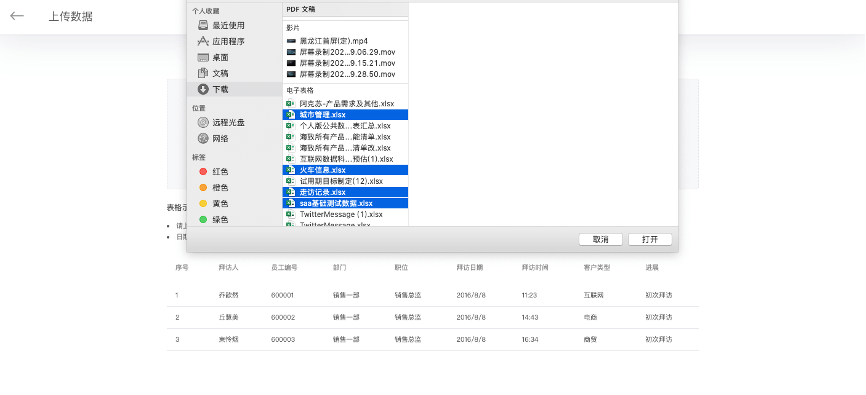Click 互联网 customer type cell
Image resolution: width=866 pixels, height=395 pixels.
(x=594, y=295)
